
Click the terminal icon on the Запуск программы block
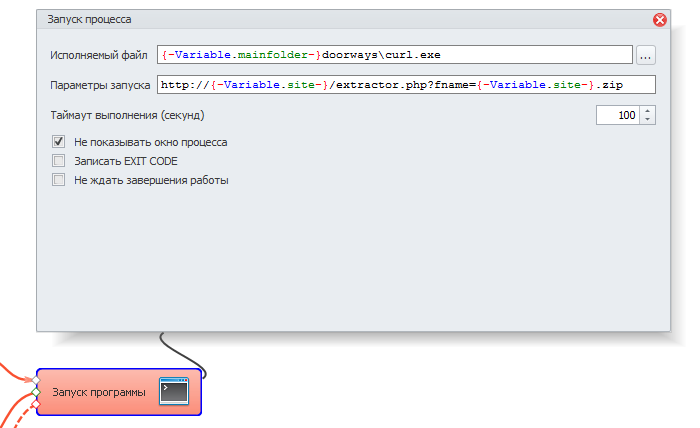pos(175,391)
